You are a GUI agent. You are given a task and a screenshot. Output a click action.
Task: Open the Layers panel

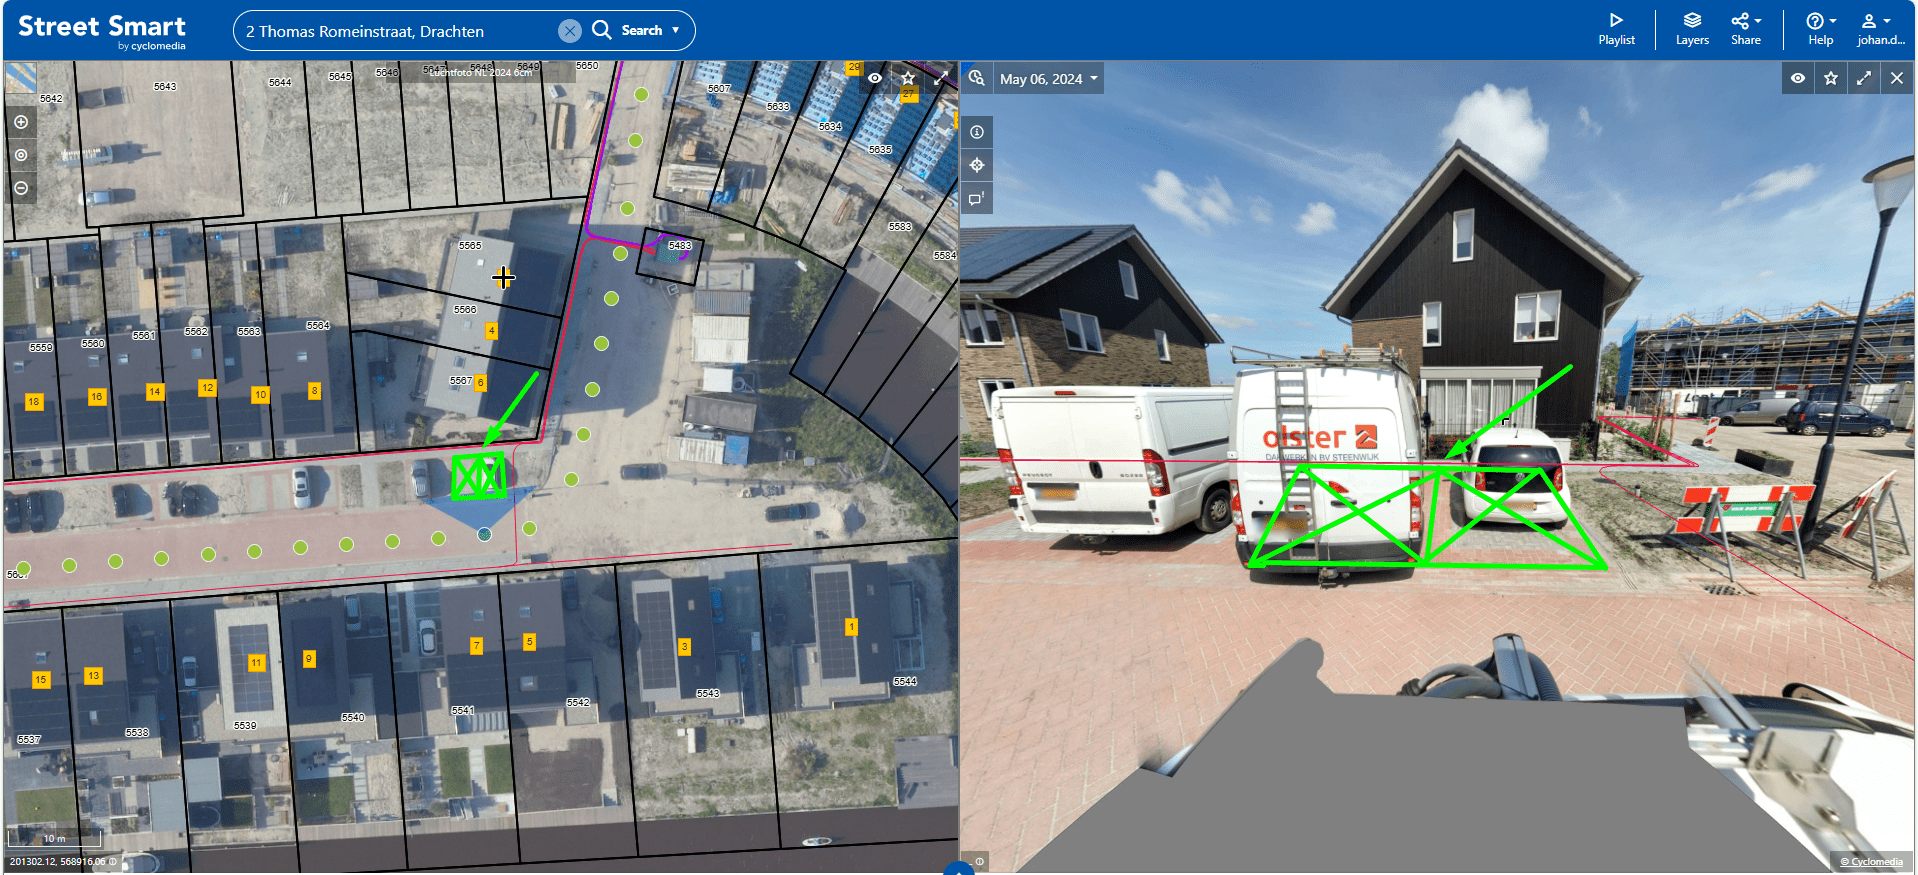[1692, 29]
